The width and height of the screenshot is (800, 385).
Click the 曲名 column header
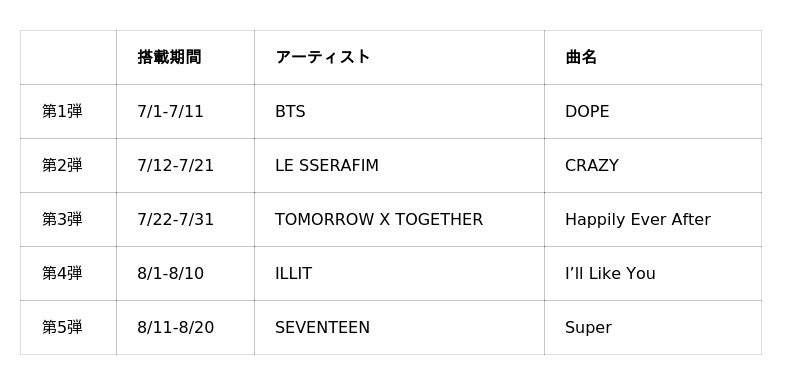pyautogui.click(x=581, y=57)
